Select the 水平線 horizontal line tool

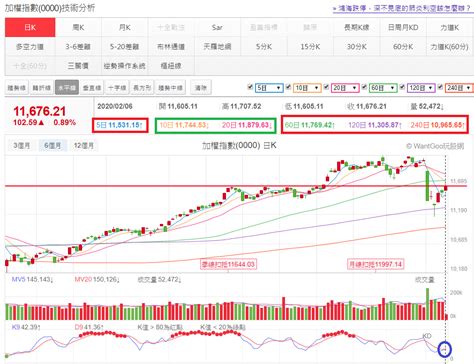pos(67,88)
